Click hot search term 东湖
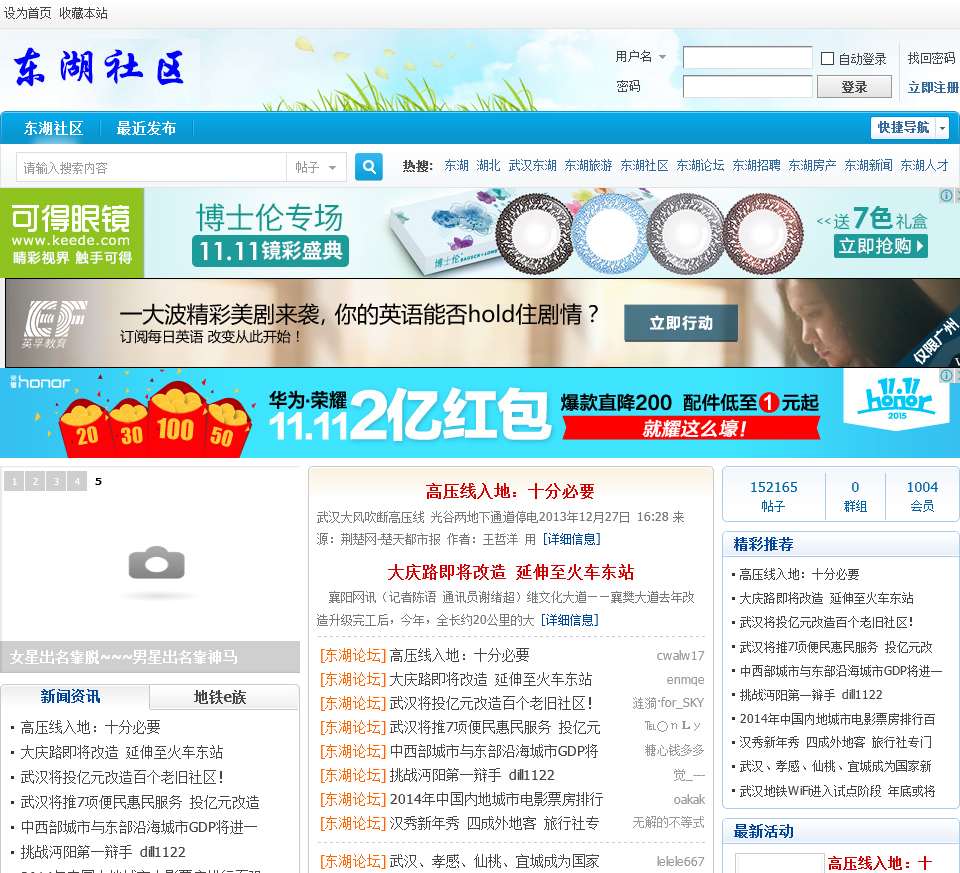960x873 pixels. 456,165
